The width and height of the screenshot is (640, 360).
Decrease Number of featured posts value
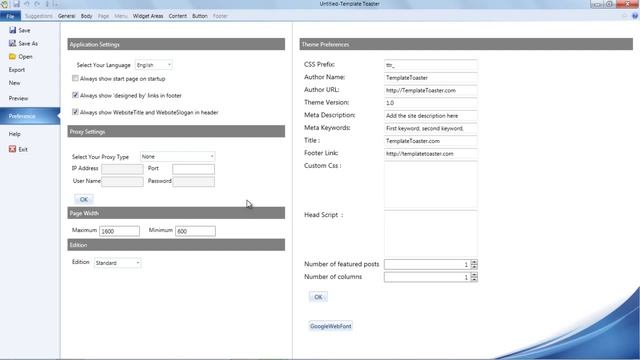[474, 267]
